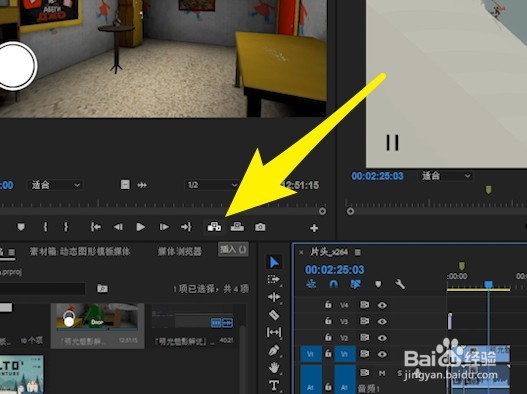Select the Selection tool
This screenshot has height=394, width=527.
pos(274,262)
